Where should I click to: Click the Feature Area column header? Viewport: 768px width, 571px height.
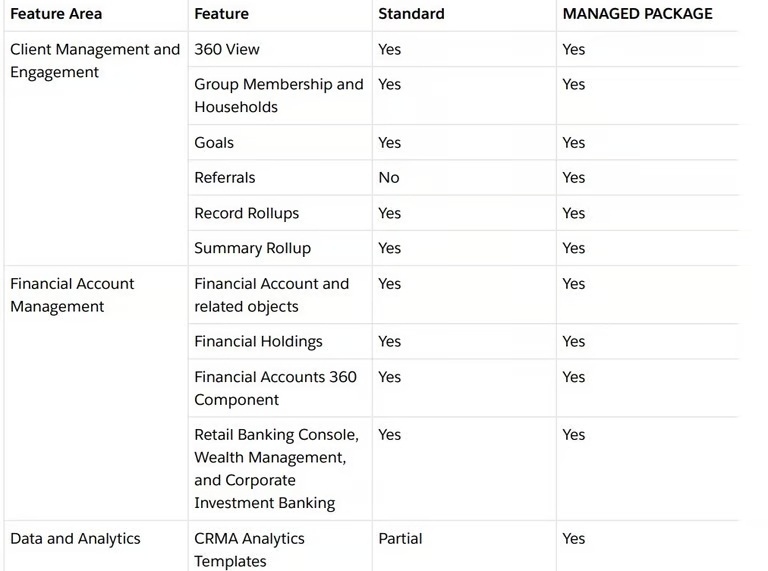tap(56, 14)
